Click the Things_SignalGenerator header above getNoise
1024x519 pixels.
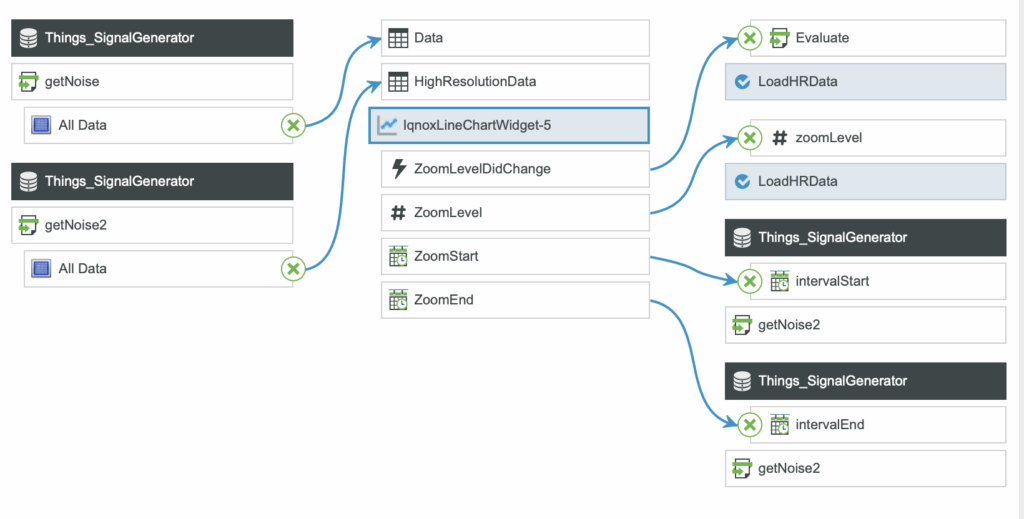pyautogui.click(x=152, y=38)
